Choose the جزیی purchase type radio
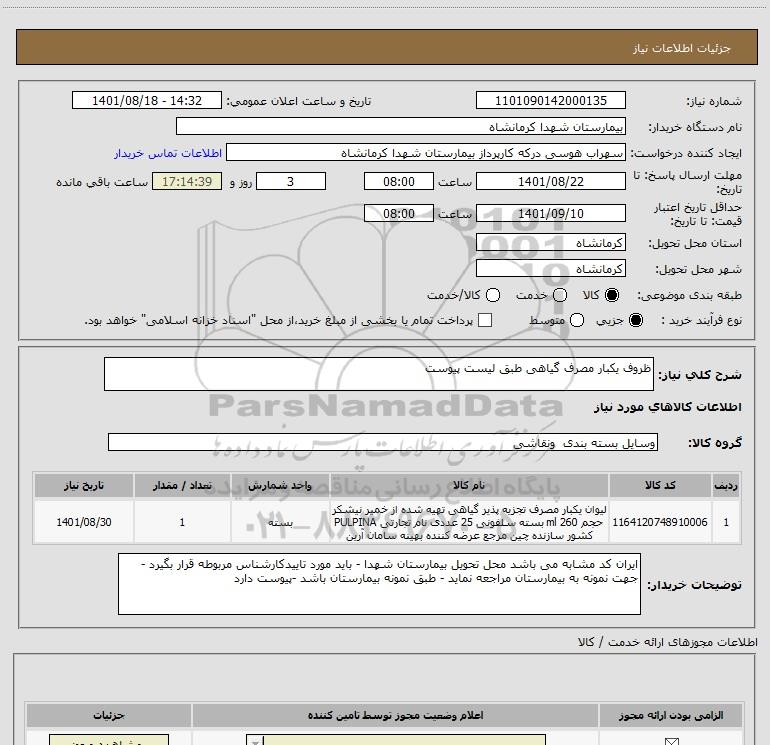Image resolution: width=770 pixels, height=745 pixels. coord(636,320)
